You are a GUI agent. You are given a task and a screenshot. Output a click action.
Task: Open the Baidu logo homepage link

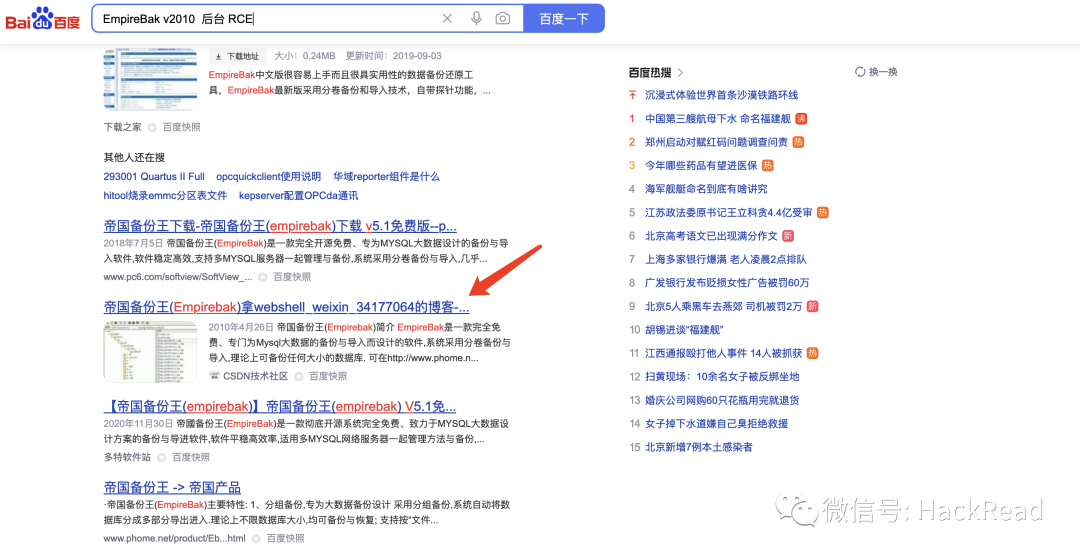click(x=43, y=19)
